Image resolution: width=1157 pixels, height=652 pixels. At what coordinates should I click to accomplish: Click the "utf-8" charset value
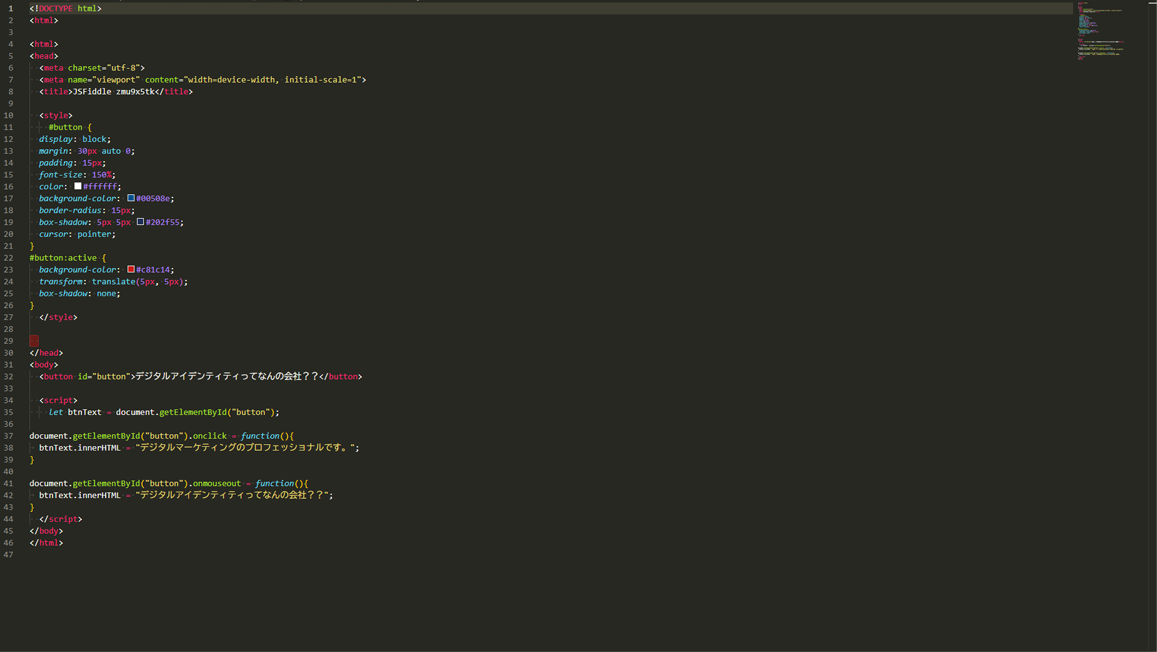123,68
